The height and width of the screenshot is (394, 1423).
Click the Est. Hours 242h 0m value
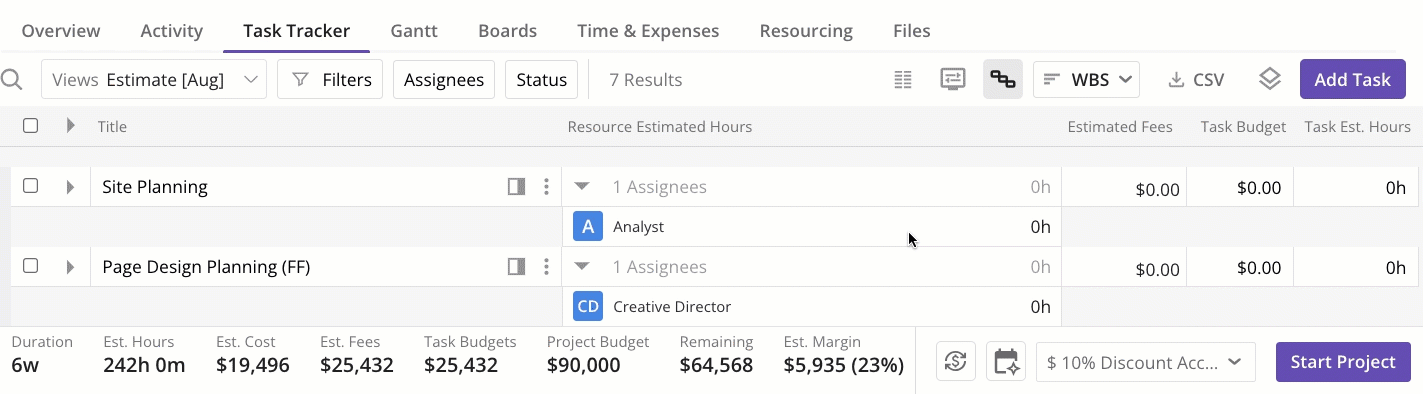144,365
